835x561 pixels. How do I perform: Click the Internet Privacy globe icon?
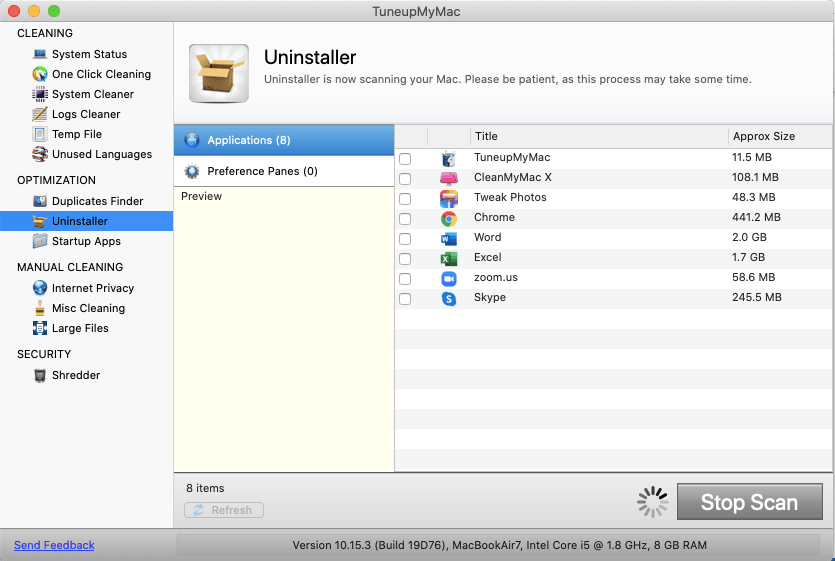point(40,288)
